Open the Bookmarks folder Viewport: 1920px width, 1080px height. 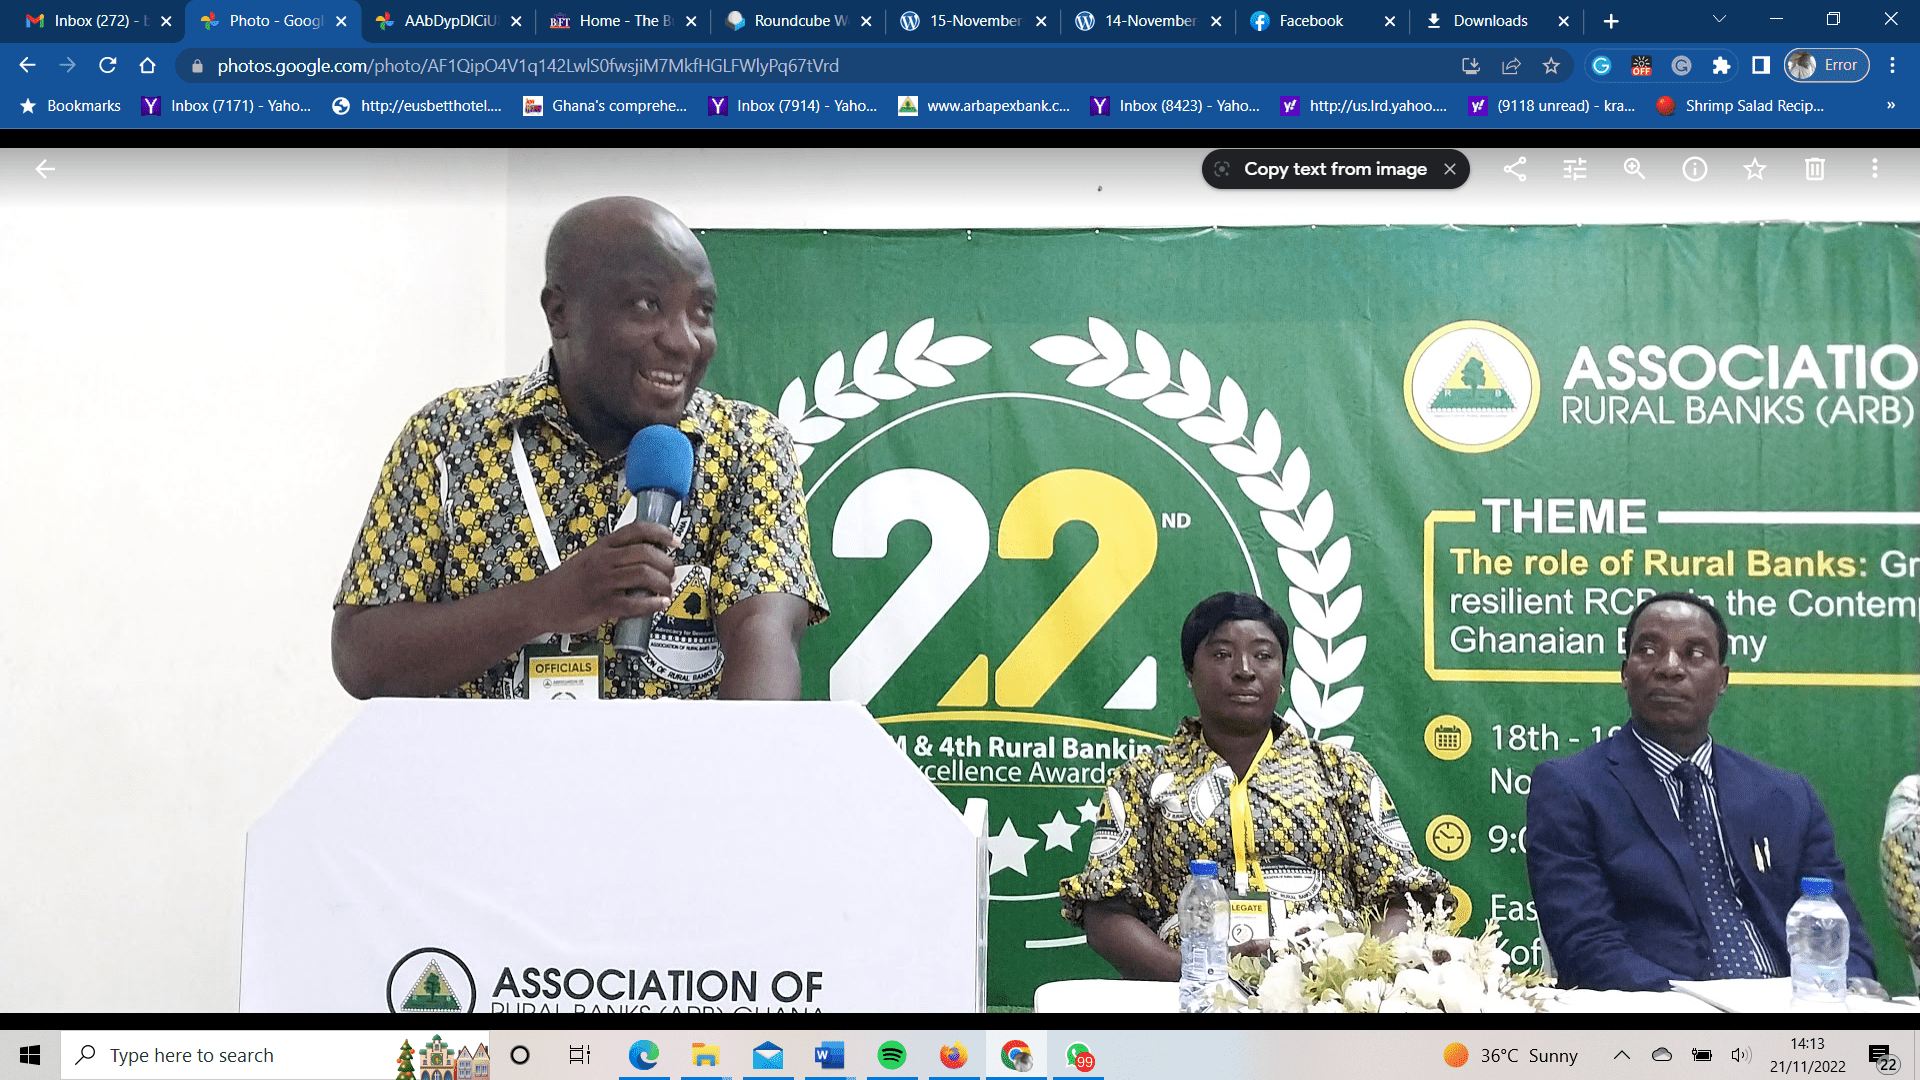click(70, 106)
